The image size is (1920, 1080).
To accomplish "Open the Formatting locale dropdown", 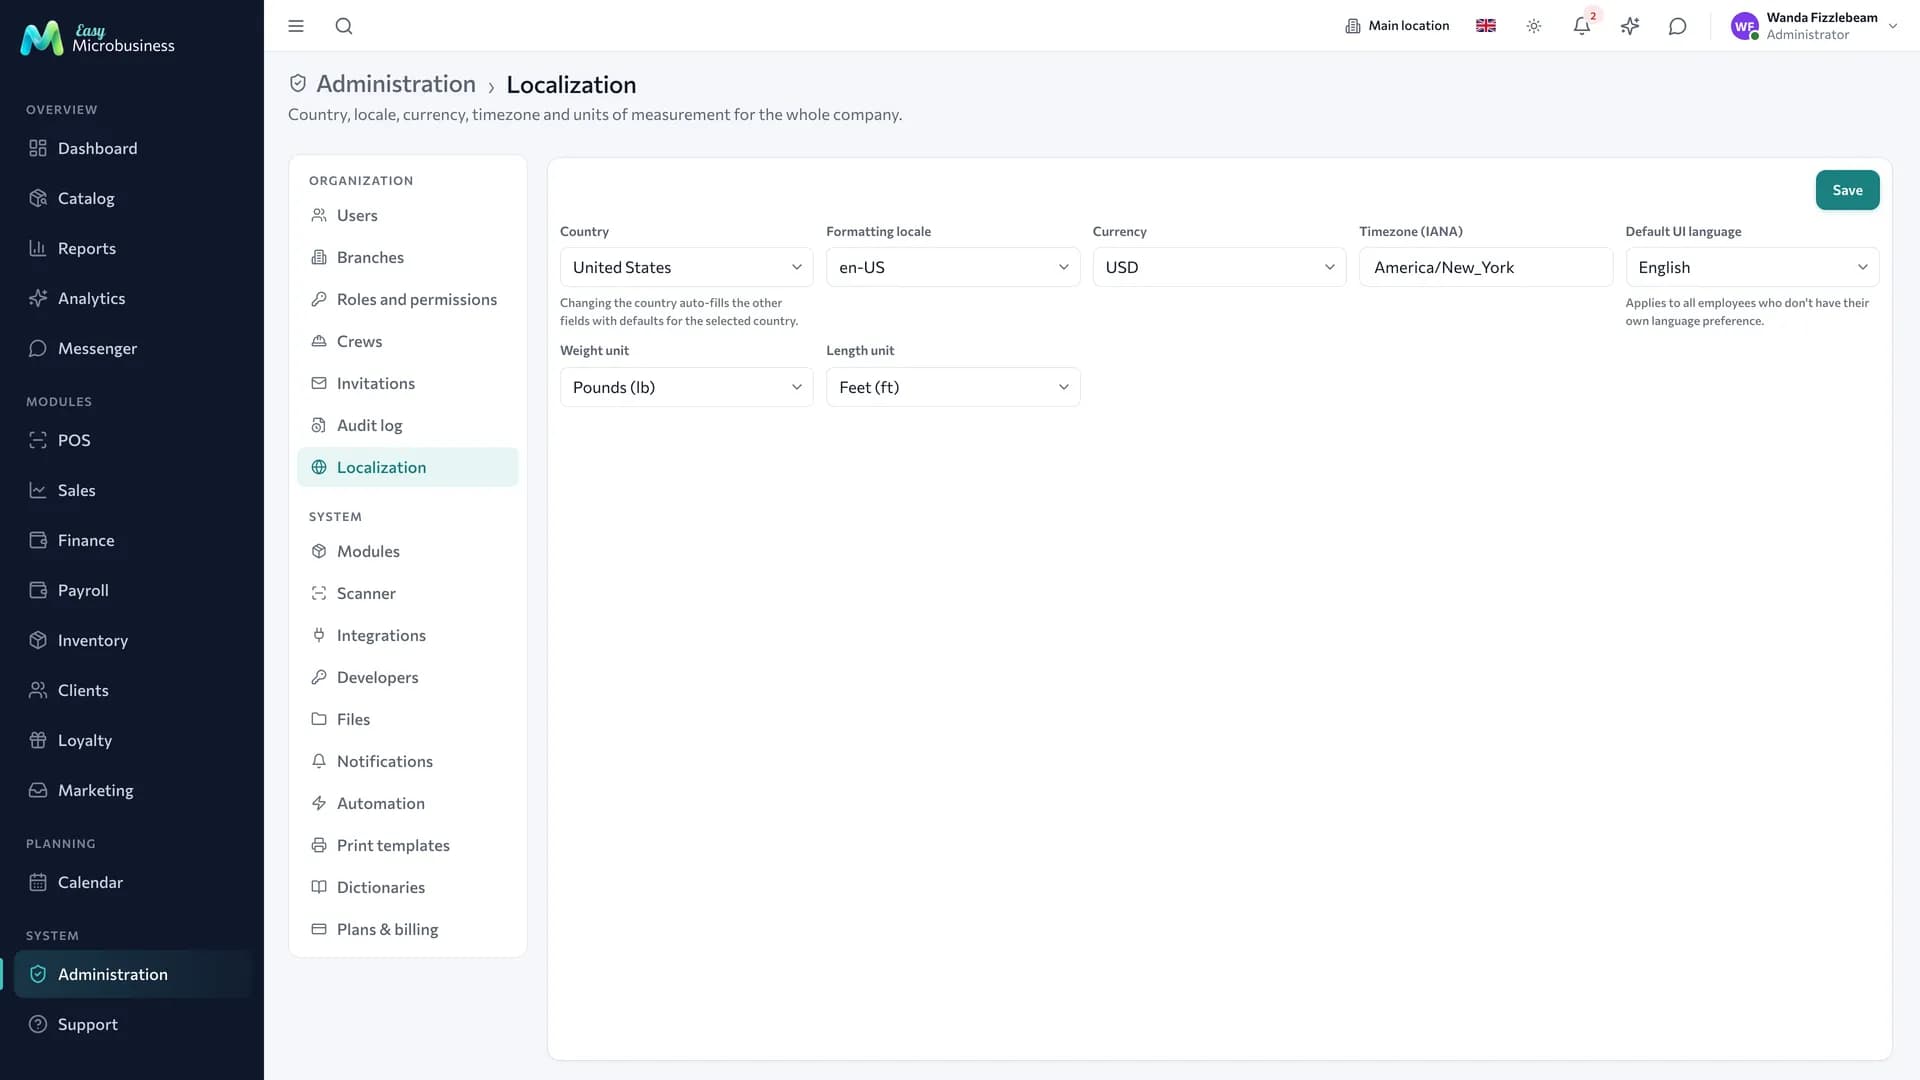I will [x=953, y=267].
